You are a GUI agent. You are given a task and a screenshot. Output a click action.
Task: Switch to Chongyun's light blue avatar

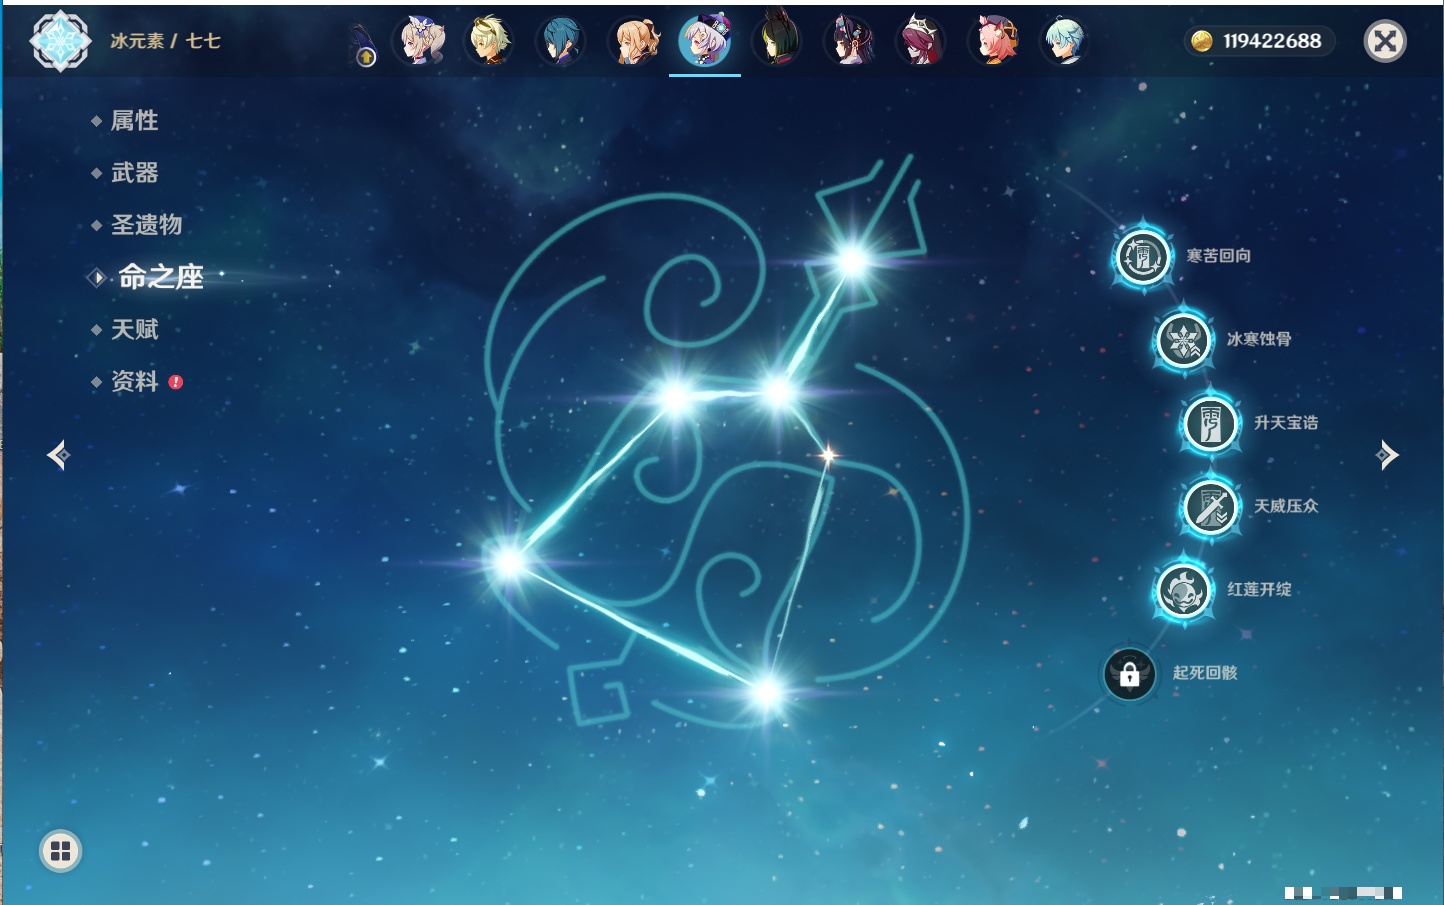click(x=1064, y=41)
